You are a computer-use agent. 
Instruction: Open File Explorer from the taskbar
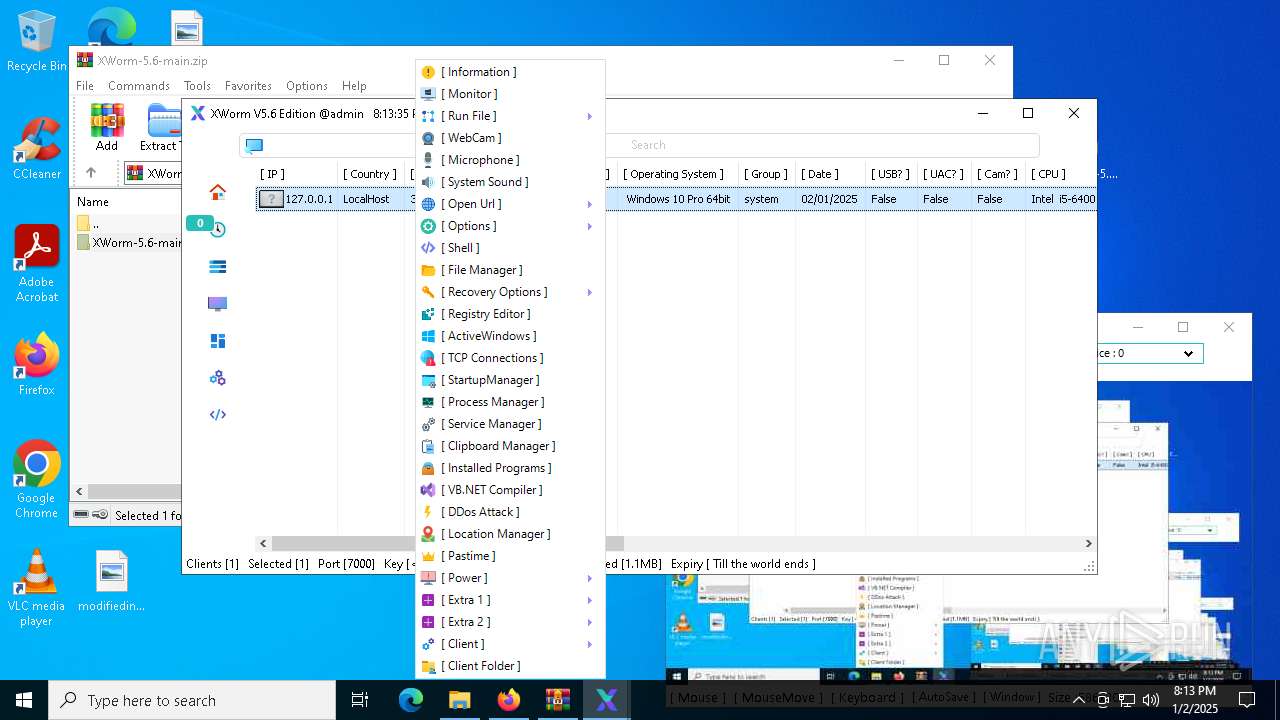[x=459, y=700]
